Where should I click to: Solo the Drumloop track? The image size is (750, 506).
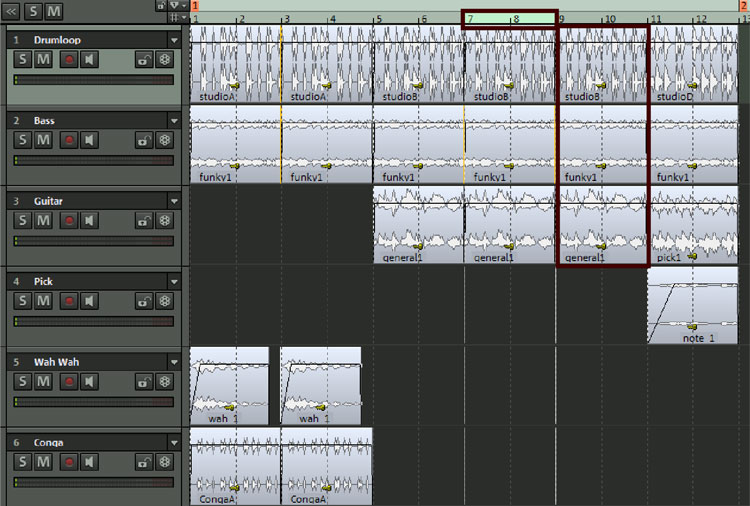point(22,60)
